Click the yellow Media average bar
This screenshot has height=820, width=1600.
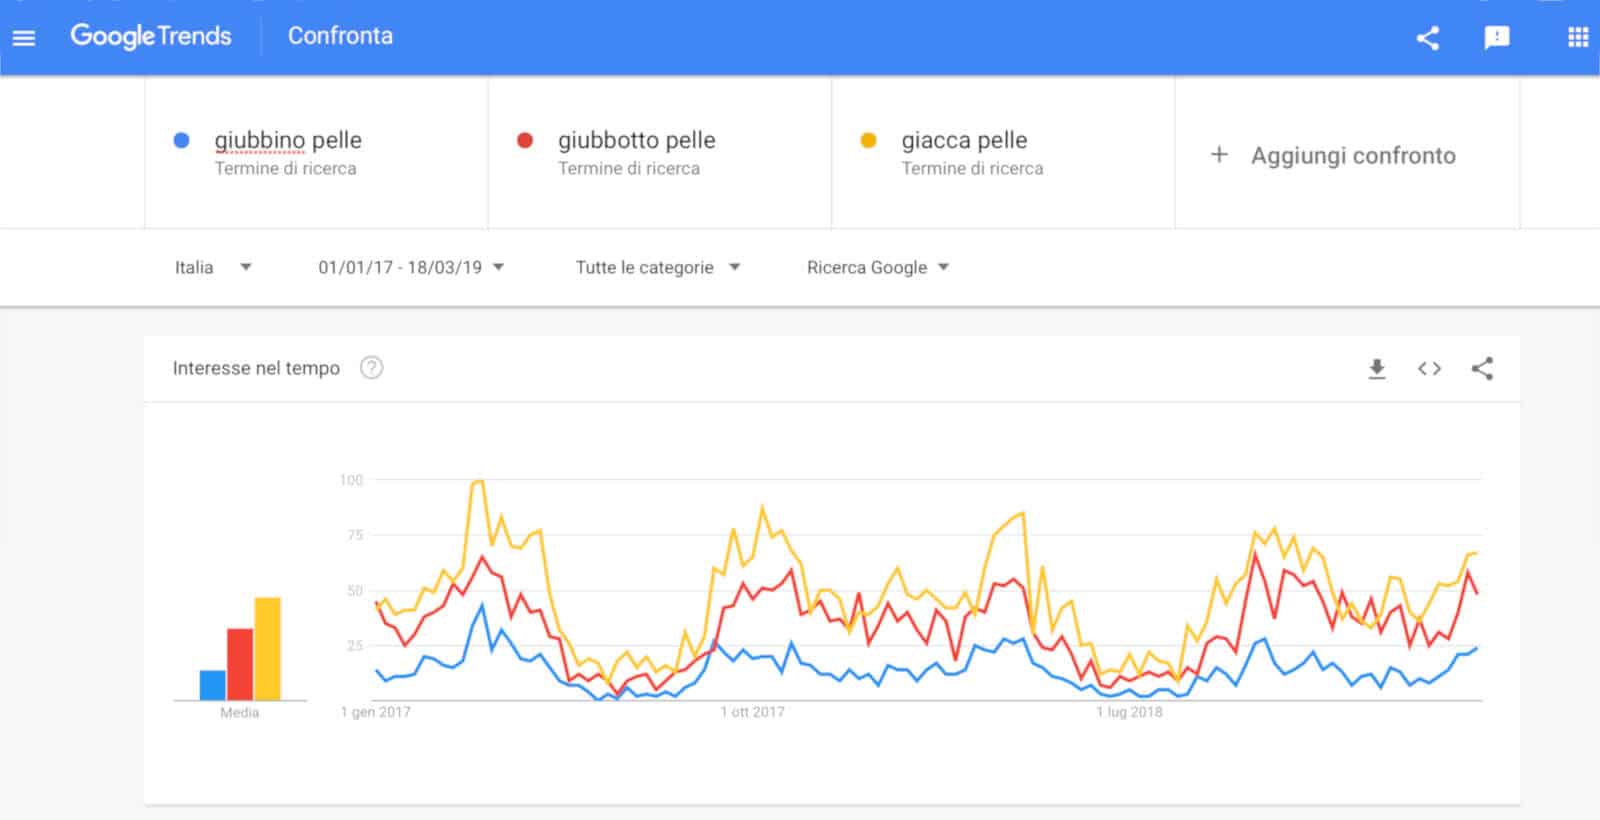267,648
